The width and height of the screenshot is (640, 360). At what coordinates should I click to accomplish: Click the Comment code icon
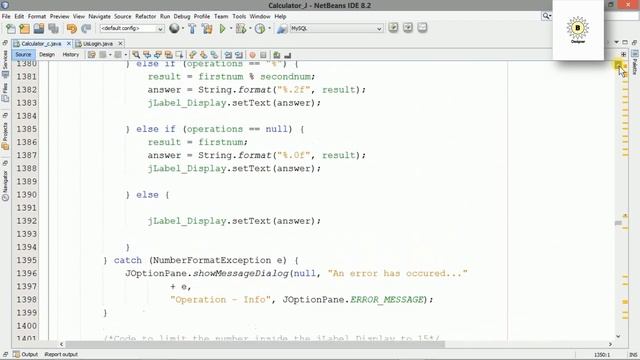click(277, 55)
